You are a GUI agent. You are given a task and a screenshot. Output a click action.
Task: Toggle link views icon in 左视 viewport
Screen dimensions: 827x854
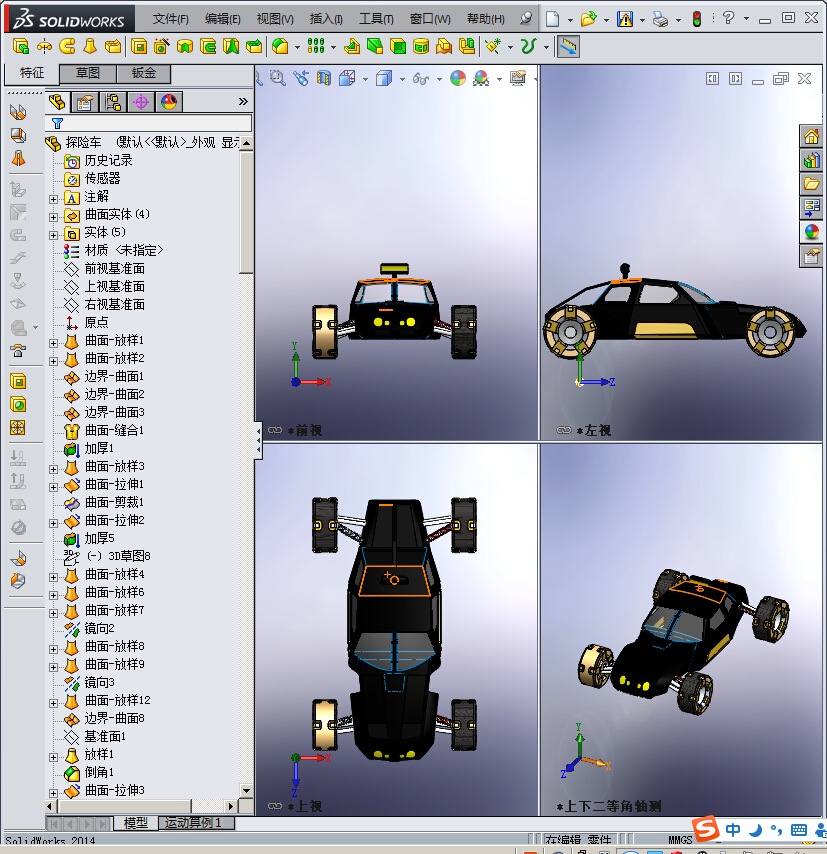pos(564,430)
